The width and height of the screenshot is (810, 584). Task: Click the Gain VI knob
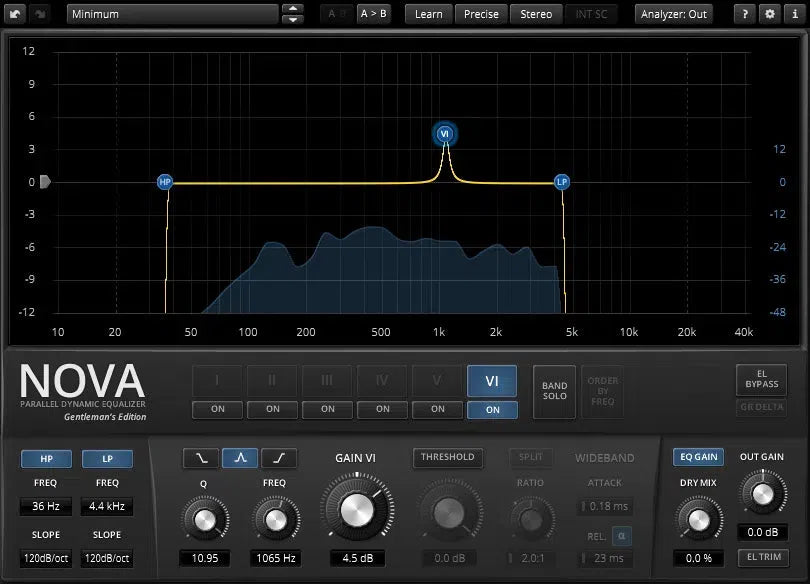[355, 509]
